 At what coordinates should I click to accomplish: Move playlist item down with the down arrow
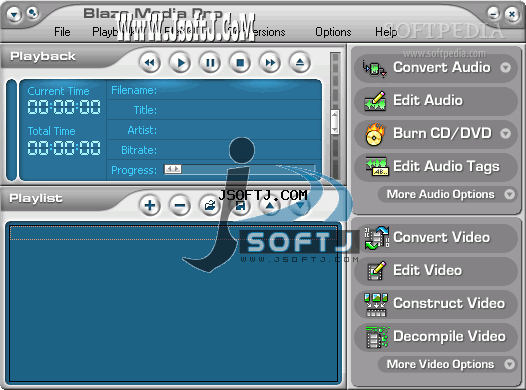(x=300, y=205)
